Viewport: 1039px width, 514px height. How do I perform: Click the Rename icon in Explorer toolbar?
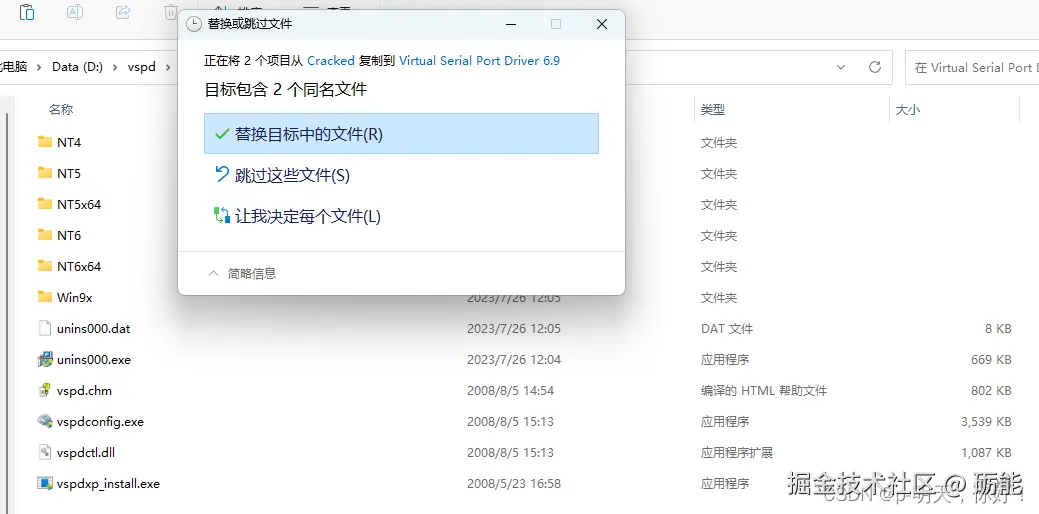(75, 12)
